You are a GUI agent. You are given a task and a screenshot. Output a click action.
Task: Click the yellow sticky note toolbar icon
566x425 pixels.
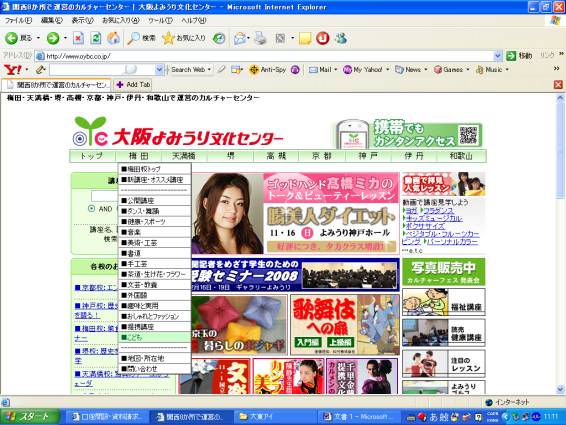(x=305, y=38)
